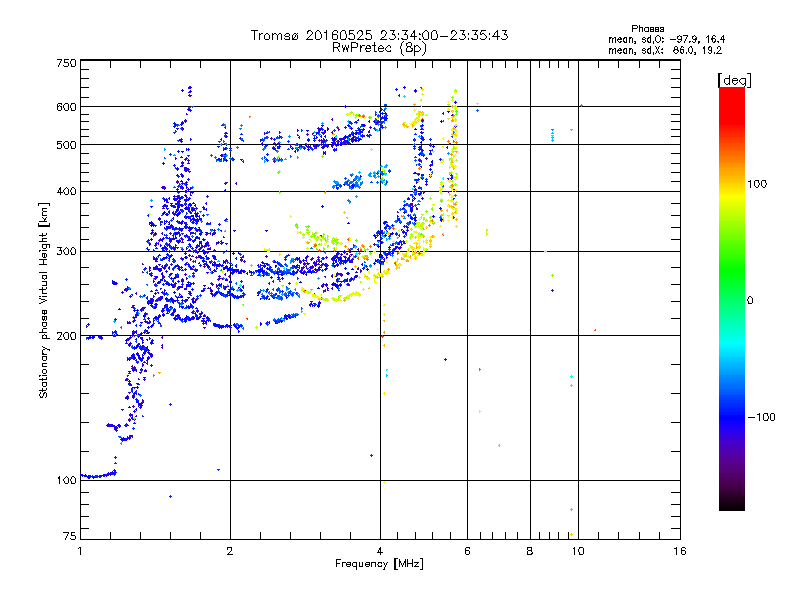This screenshot has width=800, height=600.
Task: Click the x-axis tick label '1'
Action: coord(80,551)
